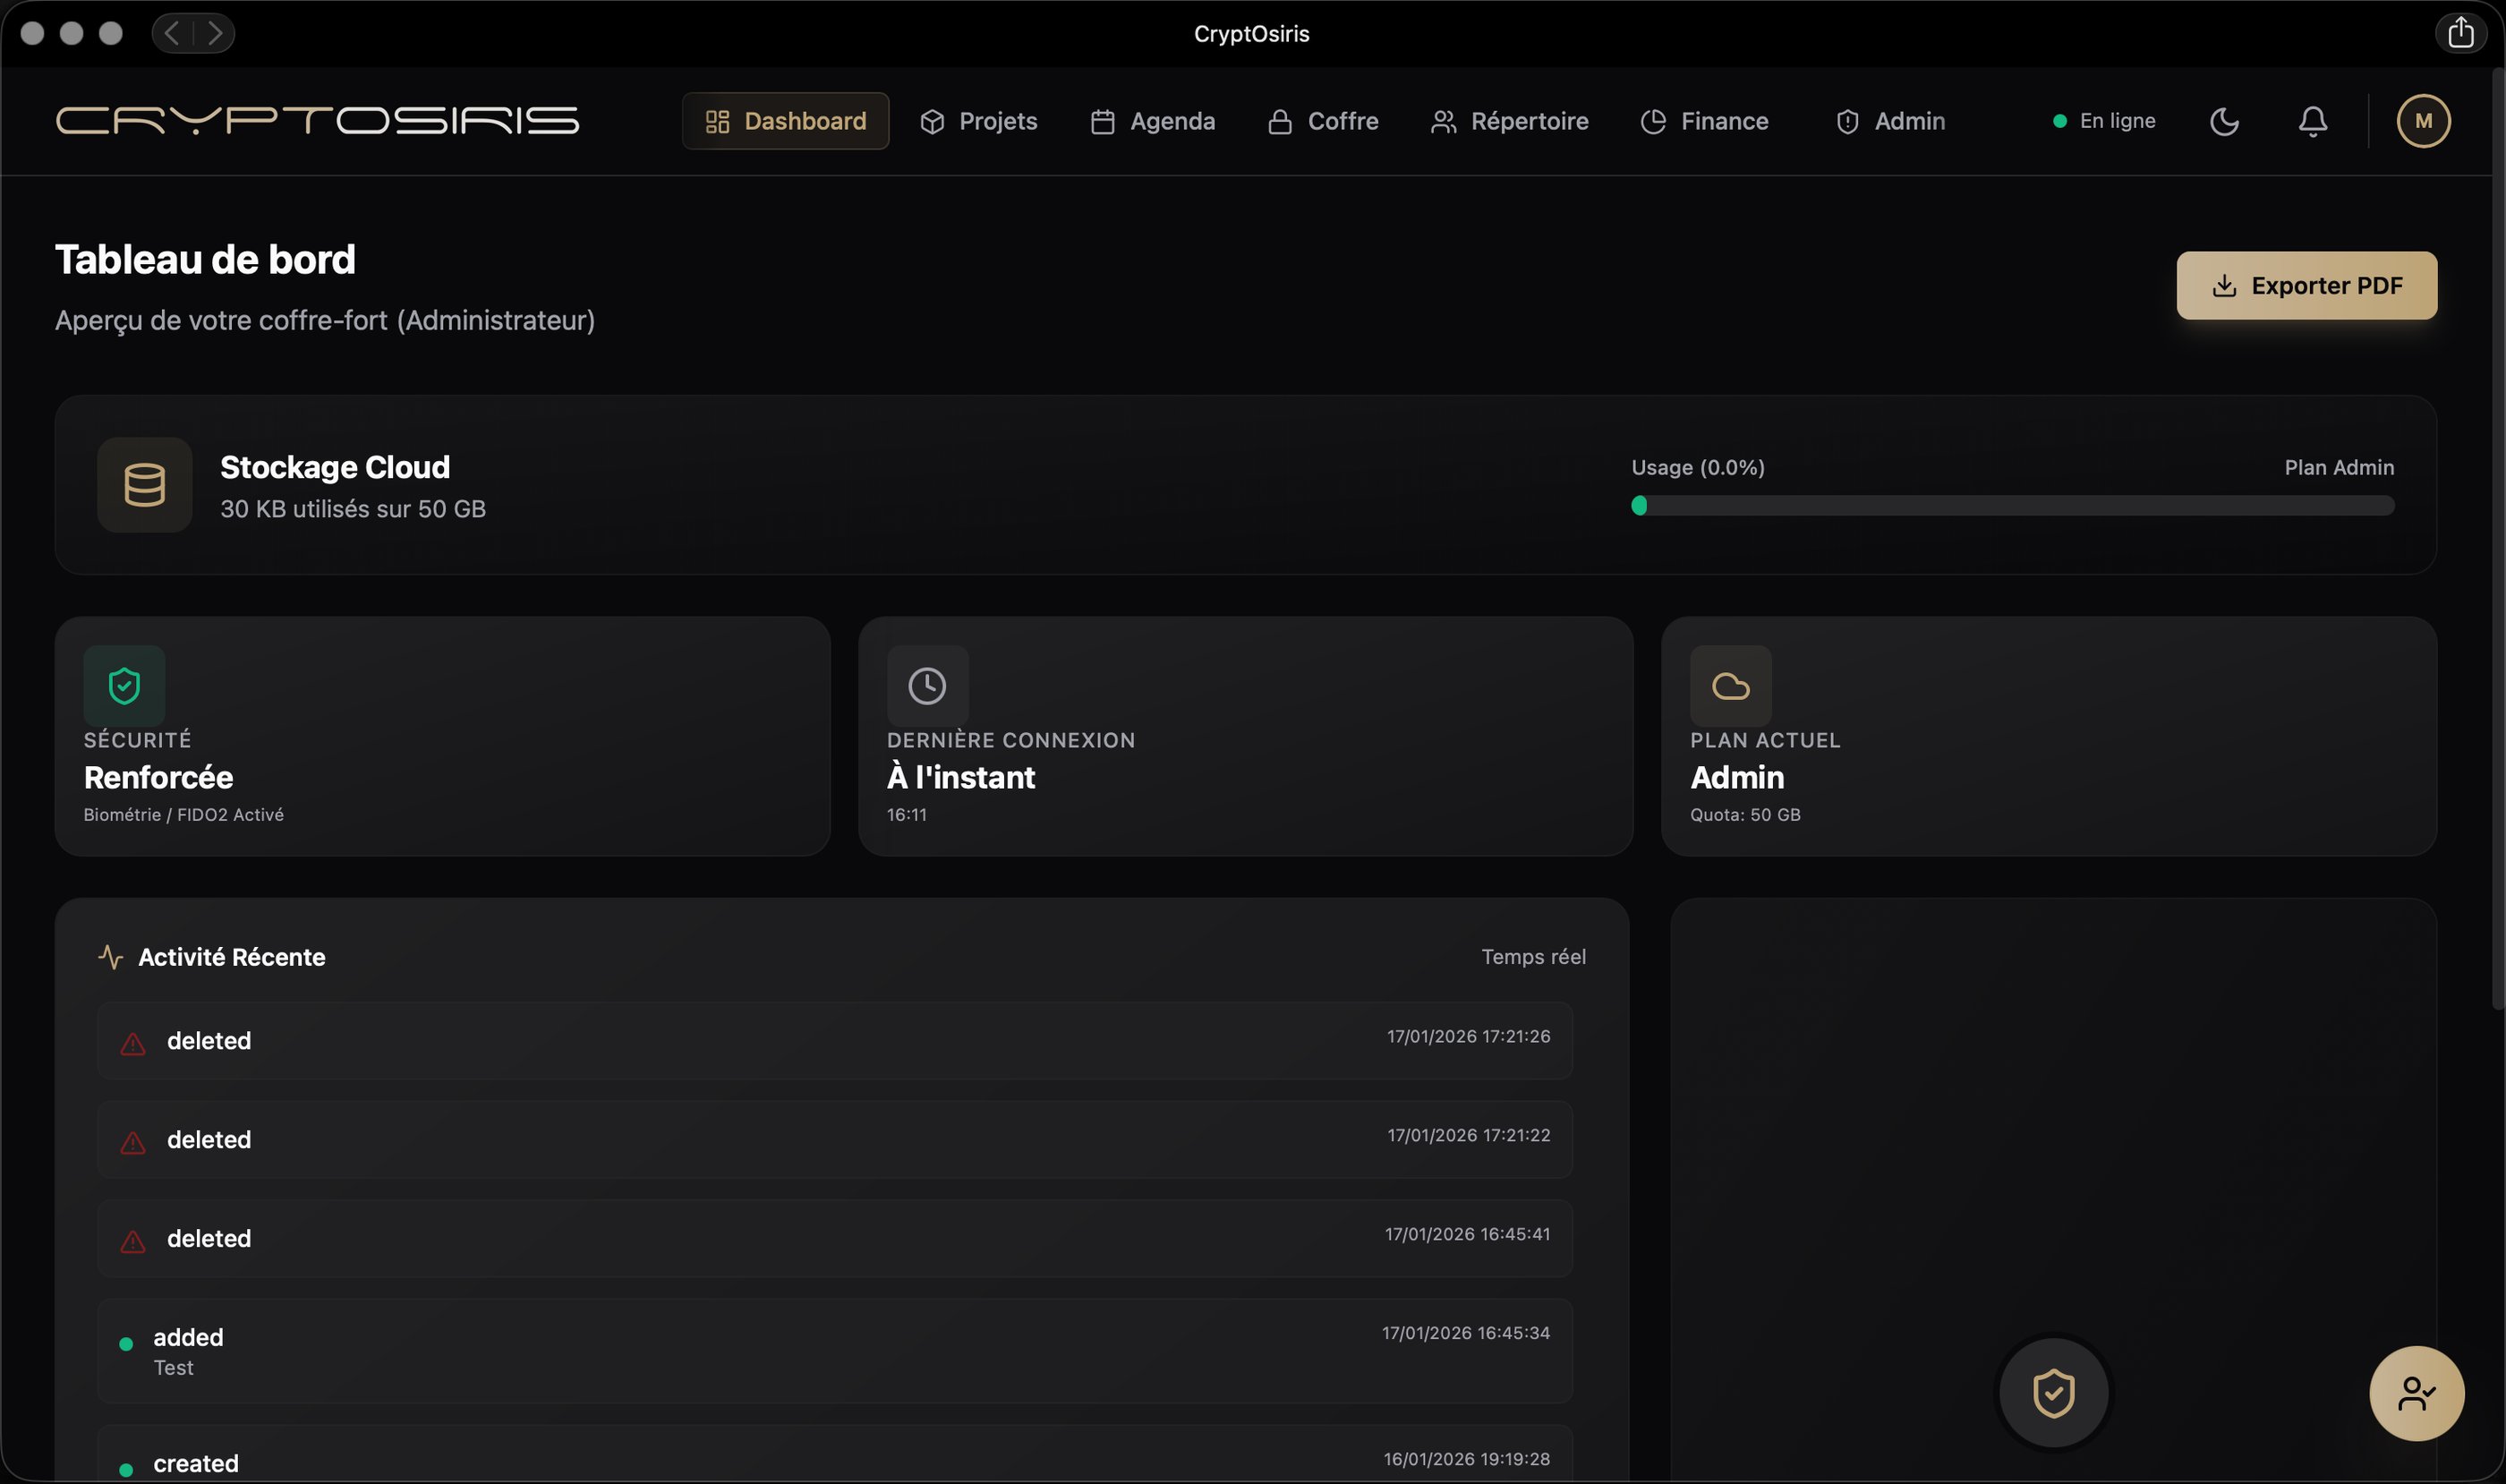Click the clock icon in Dernière Connexion
The image size is (2506, 1484).
click(927, 686)
